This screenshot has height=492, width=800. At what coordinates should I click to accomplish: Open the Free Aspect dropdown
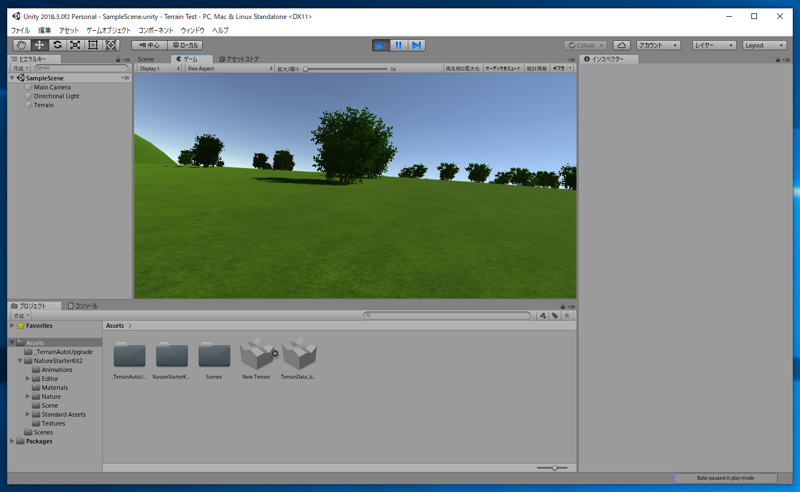pyautogui.click(x=230, y=68)
